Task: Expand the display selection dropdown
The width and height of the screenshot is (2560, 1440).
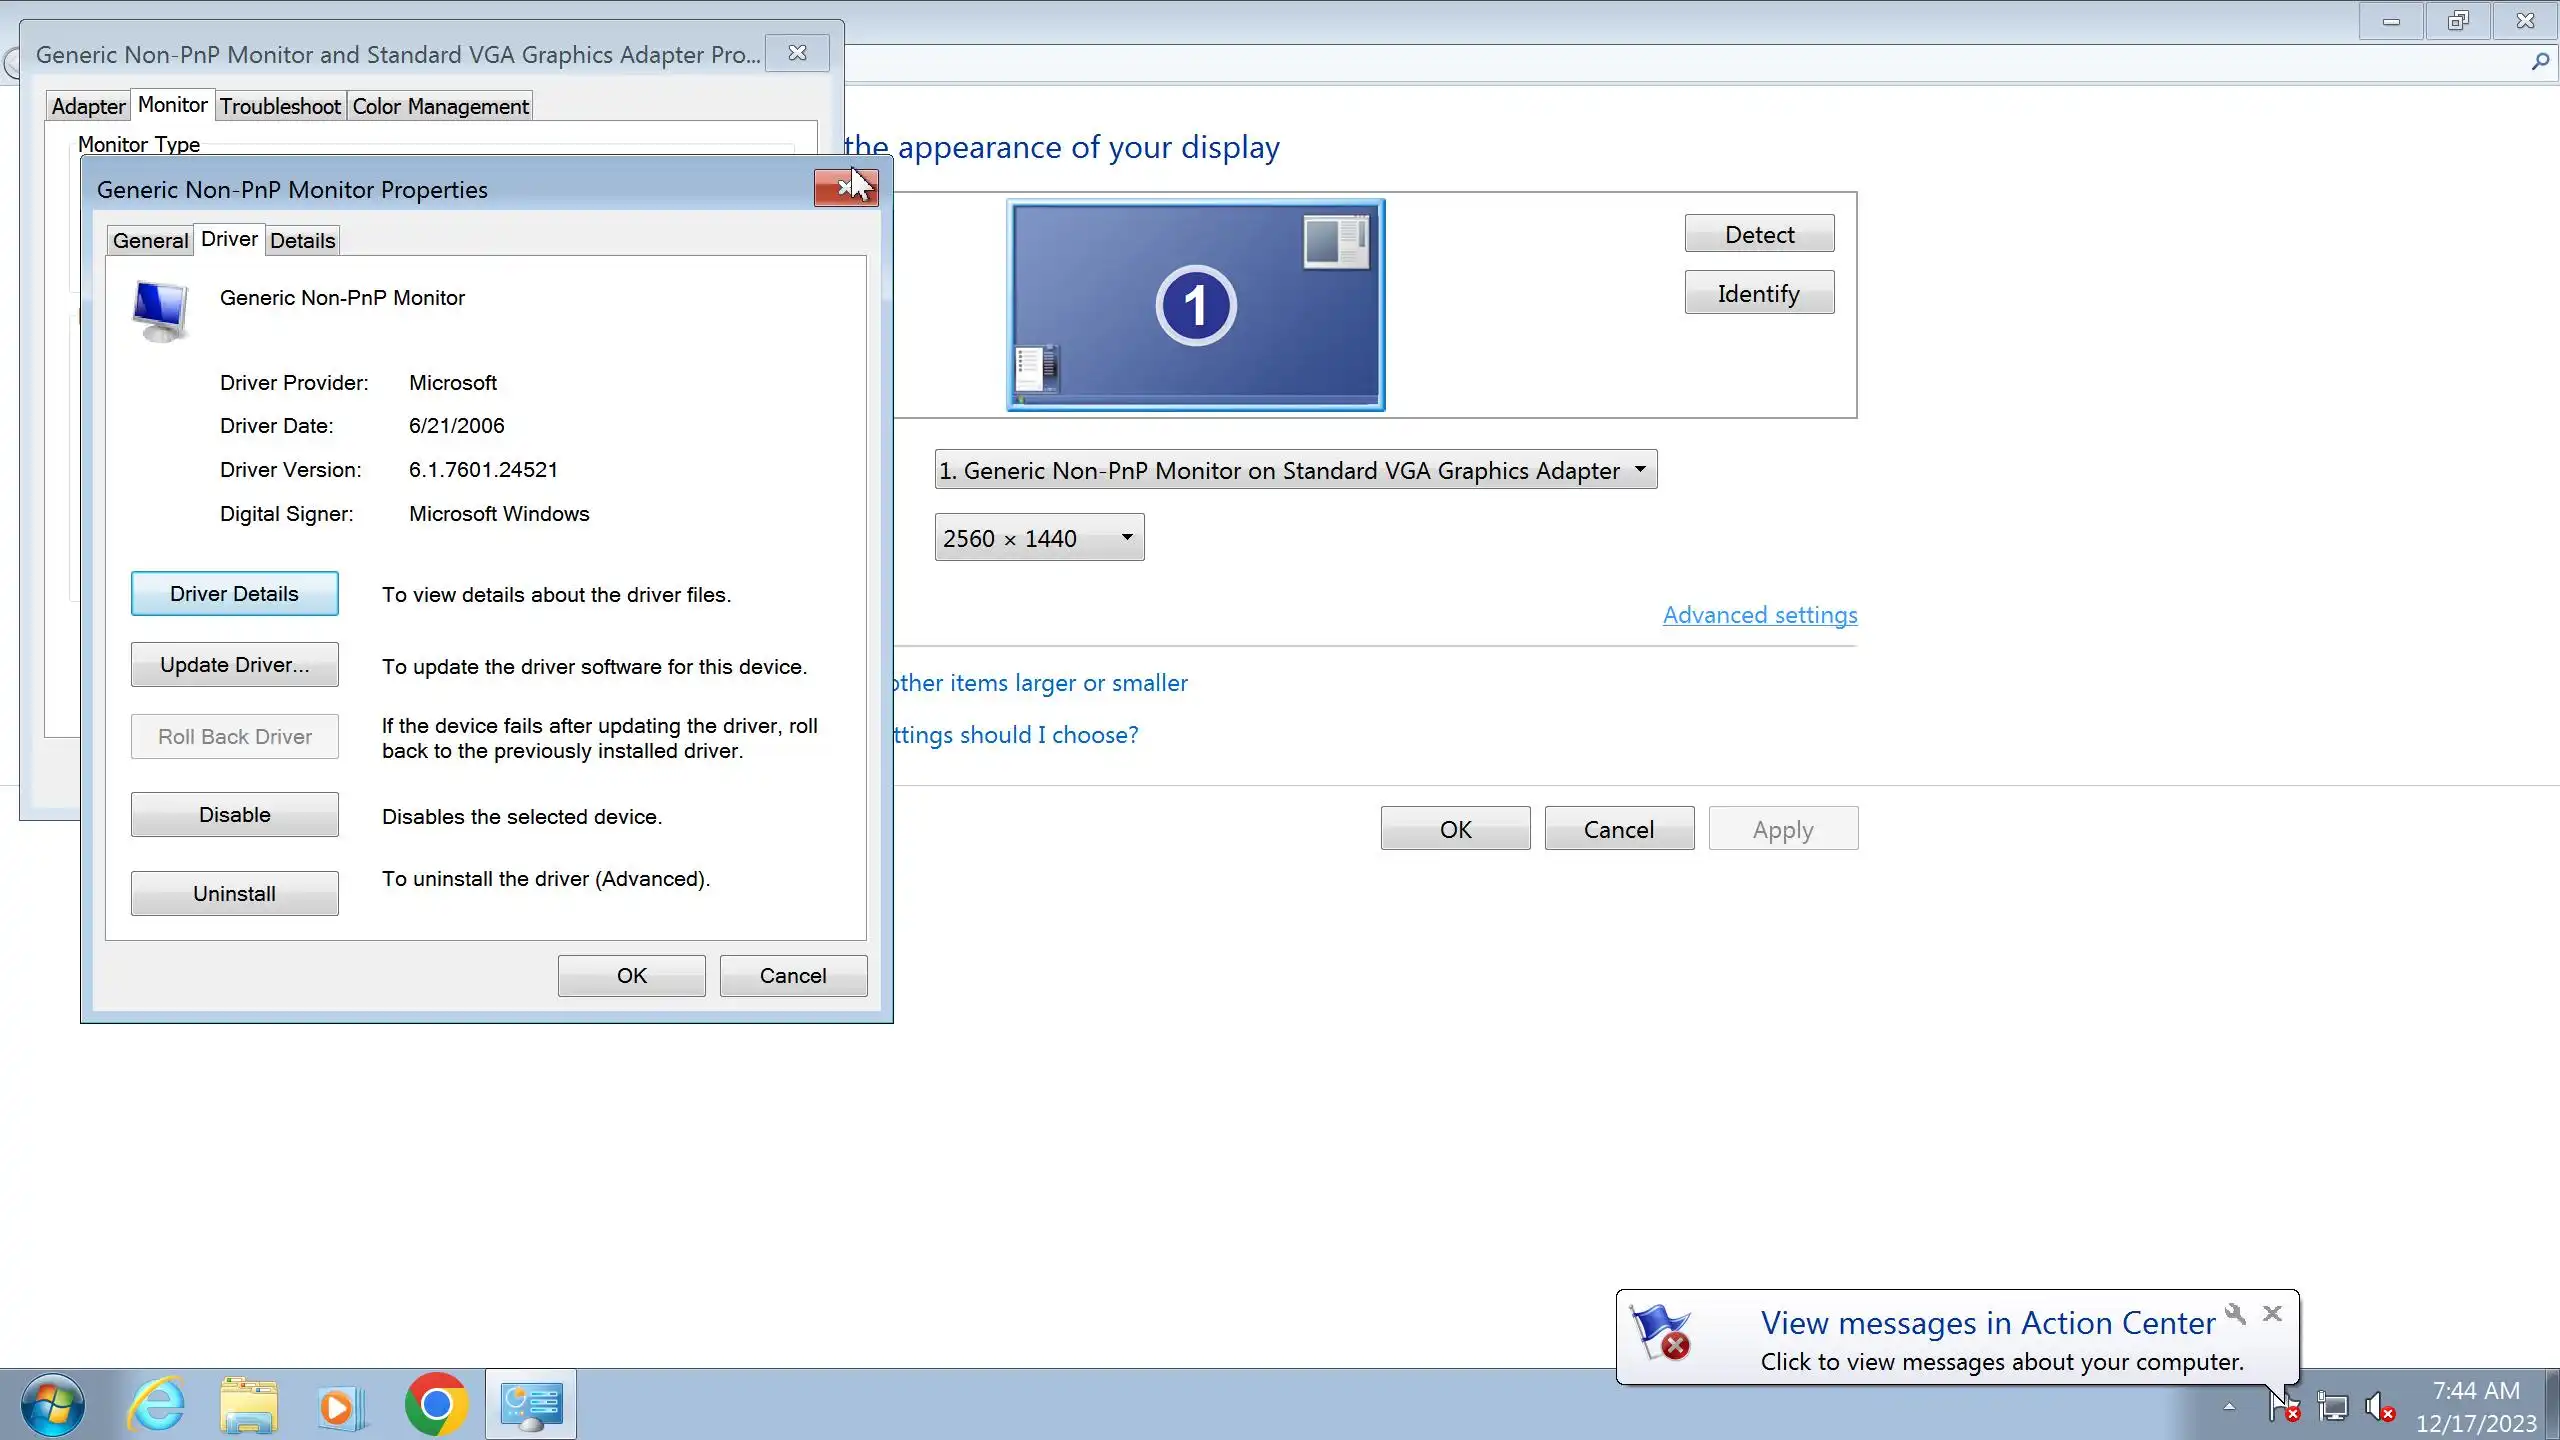Action: (1295, 470)
